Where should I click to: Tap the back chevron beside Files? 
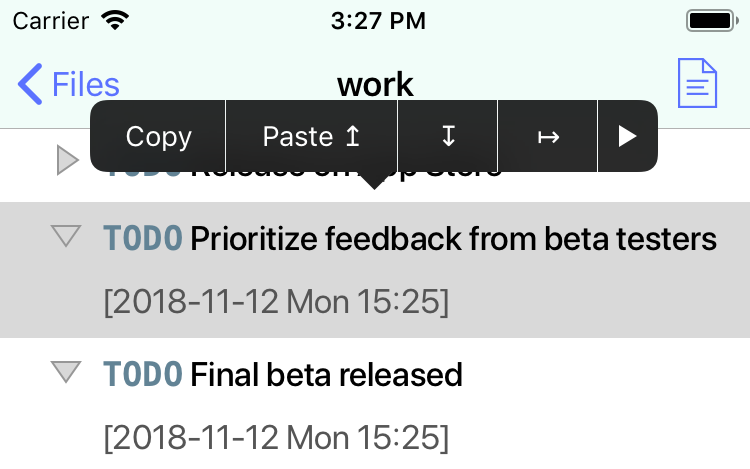coord(30,84)
